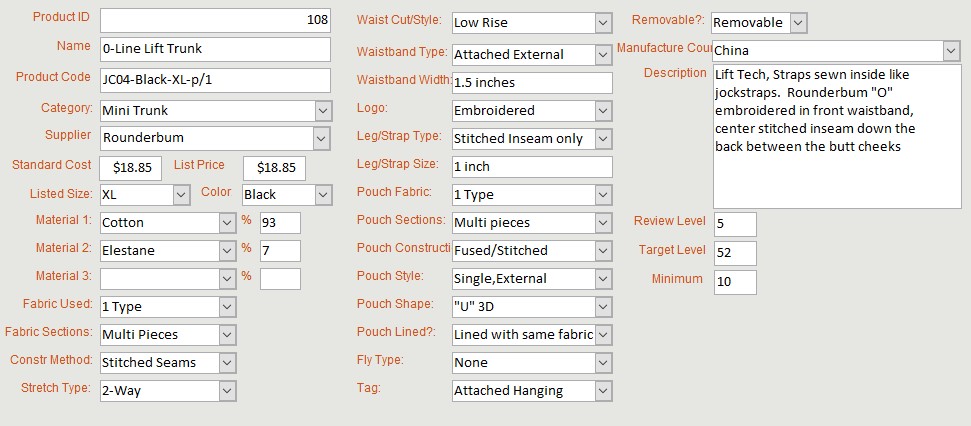The height and width of the screenshot is (426, 971).
Task: Click the Name field with 0-Line Lift Trunk
Action: (x=215, y=49)
